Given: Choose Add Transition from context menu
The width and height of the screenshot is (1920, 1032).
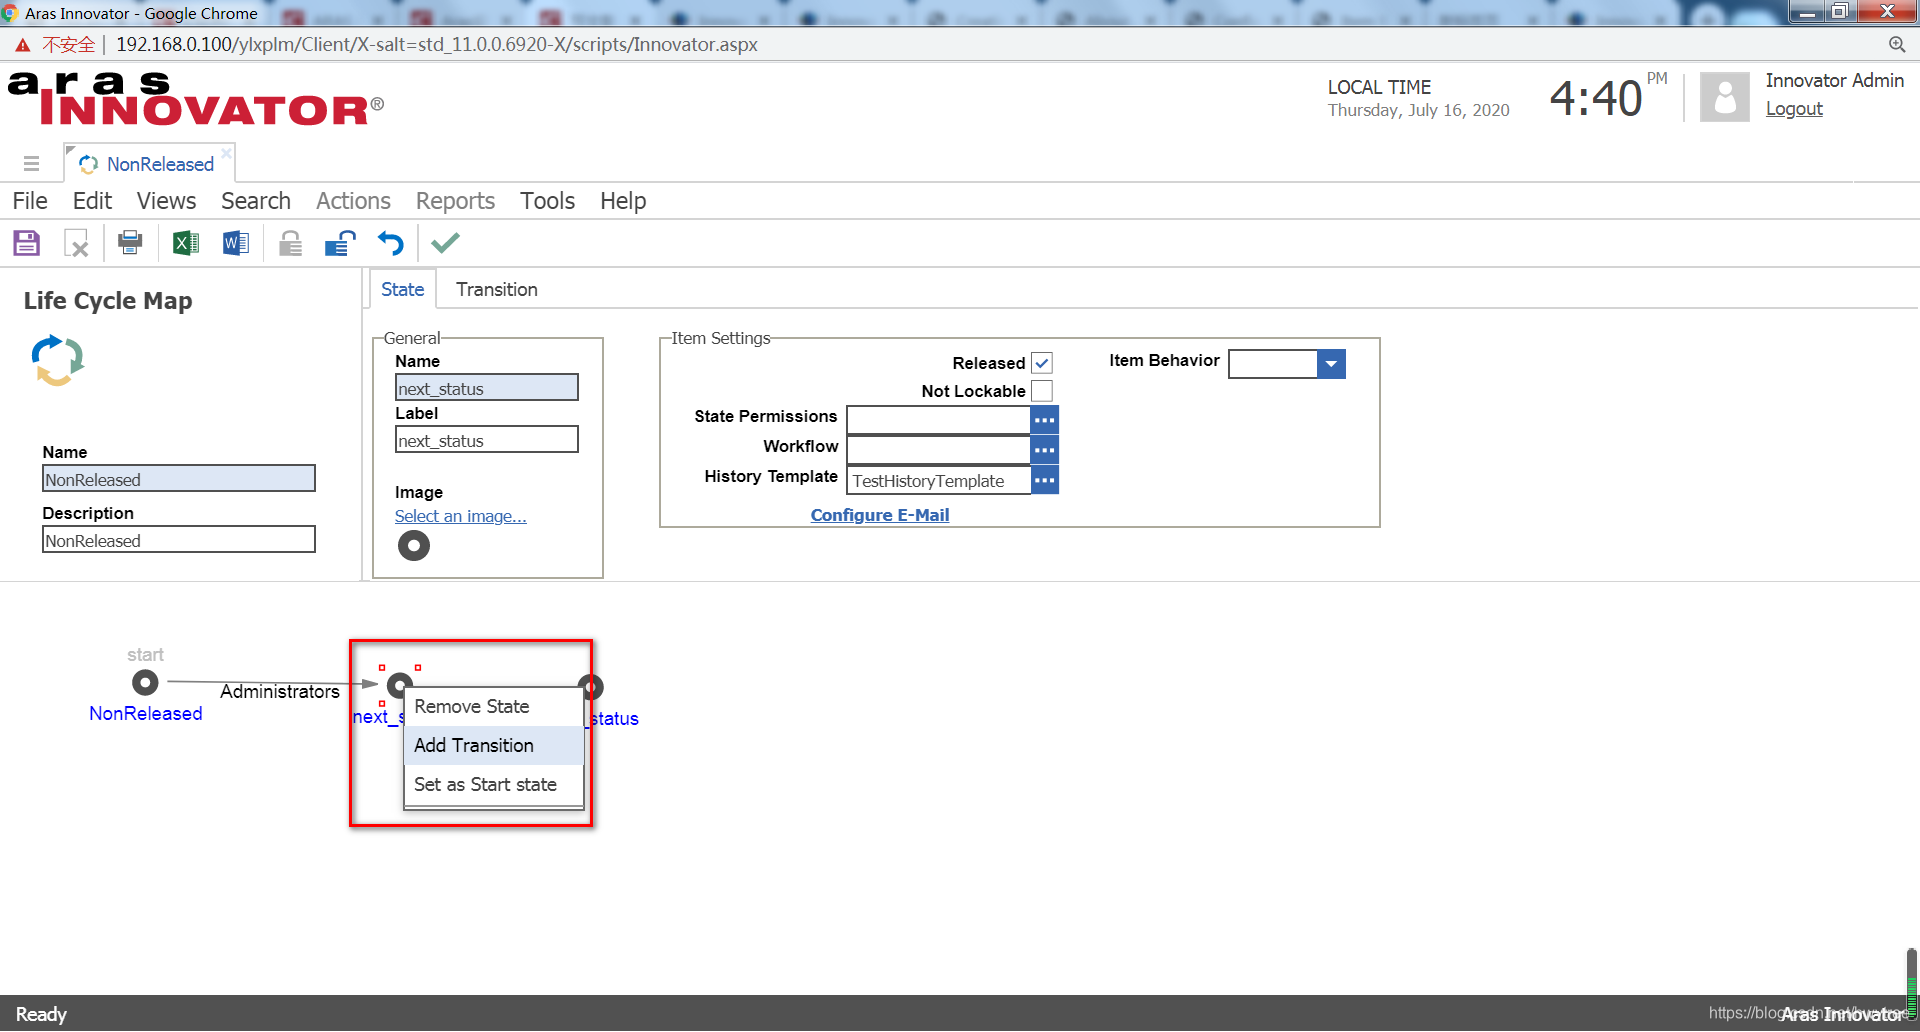Looking at the screenshot, I should pos(494,745).
